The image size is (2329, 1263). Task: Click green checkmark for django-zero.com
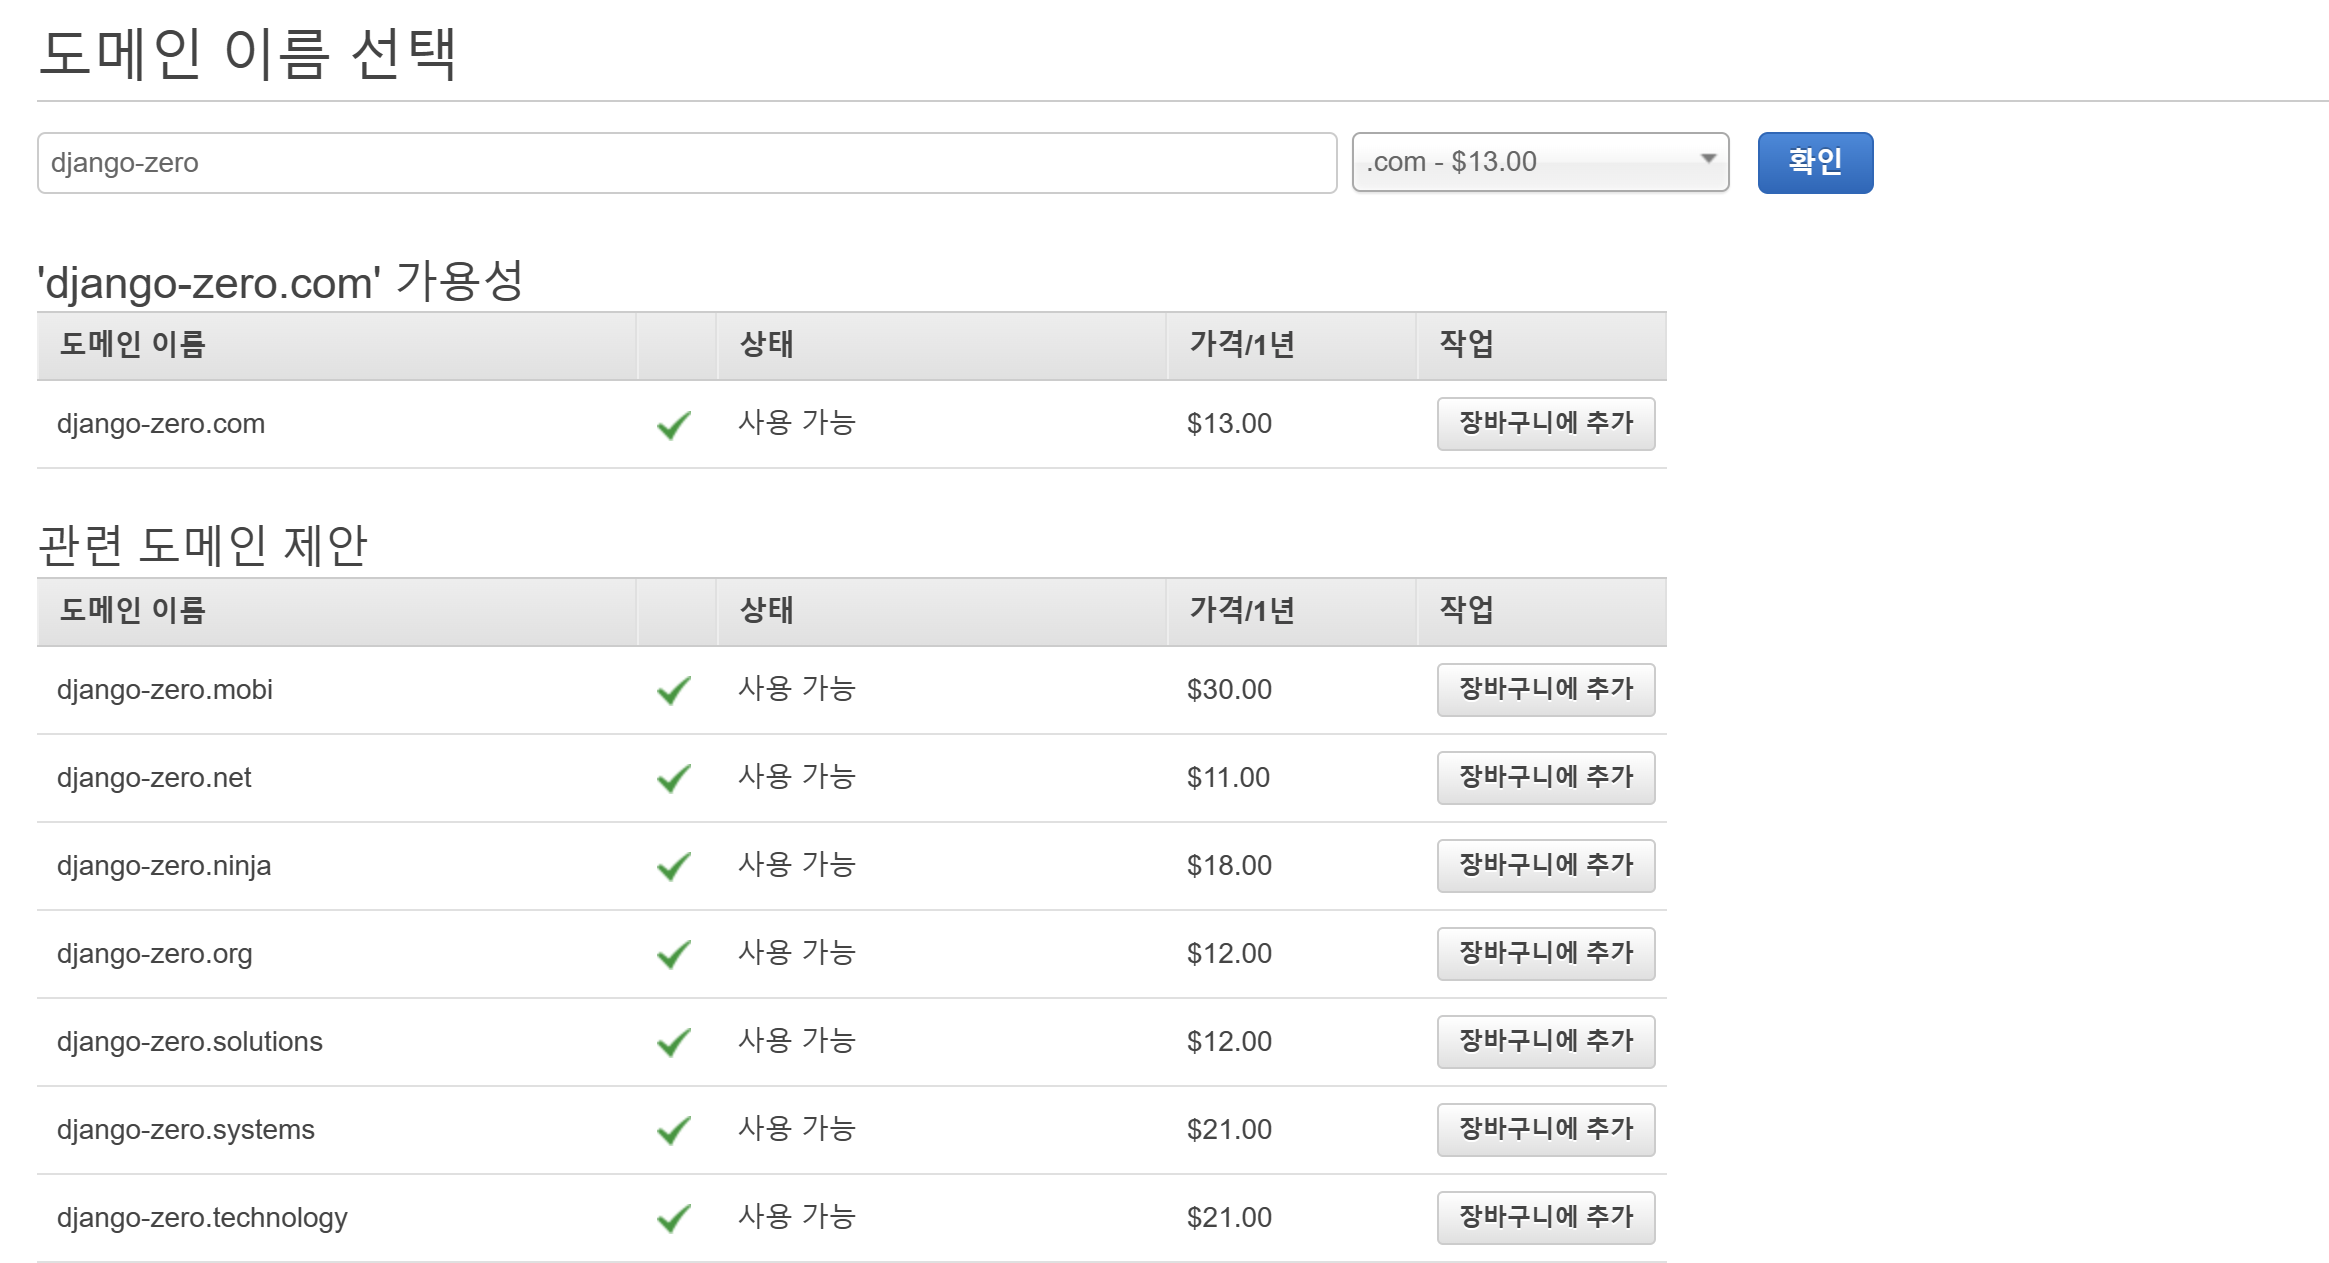click(x=674, y=425)
